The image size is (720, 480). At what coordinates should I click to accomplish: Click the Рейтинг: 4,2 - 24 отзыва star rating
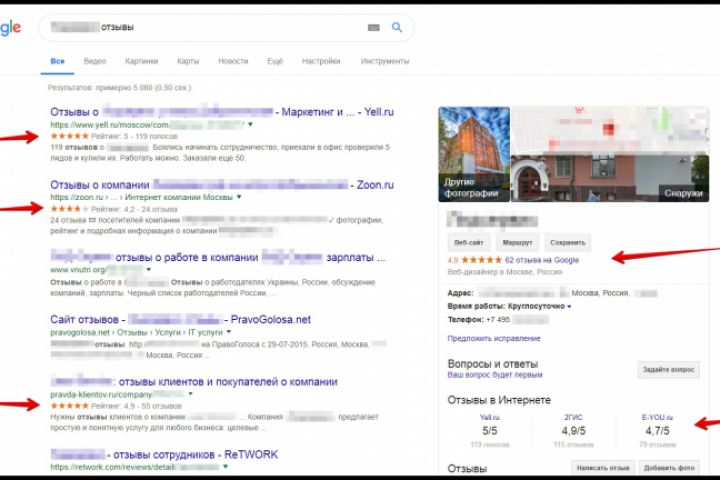(x=113, y=209)
